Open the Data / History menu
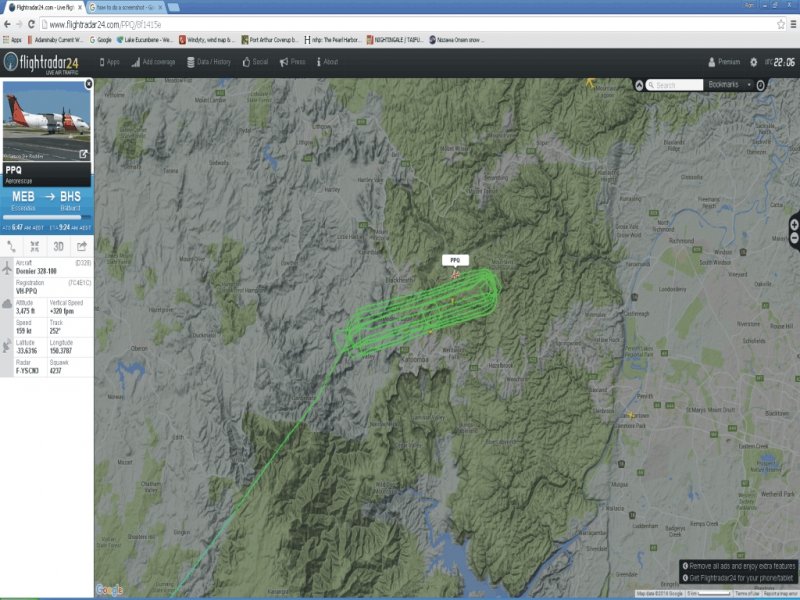Screen dimensions: 800x600 pos(209,62)
